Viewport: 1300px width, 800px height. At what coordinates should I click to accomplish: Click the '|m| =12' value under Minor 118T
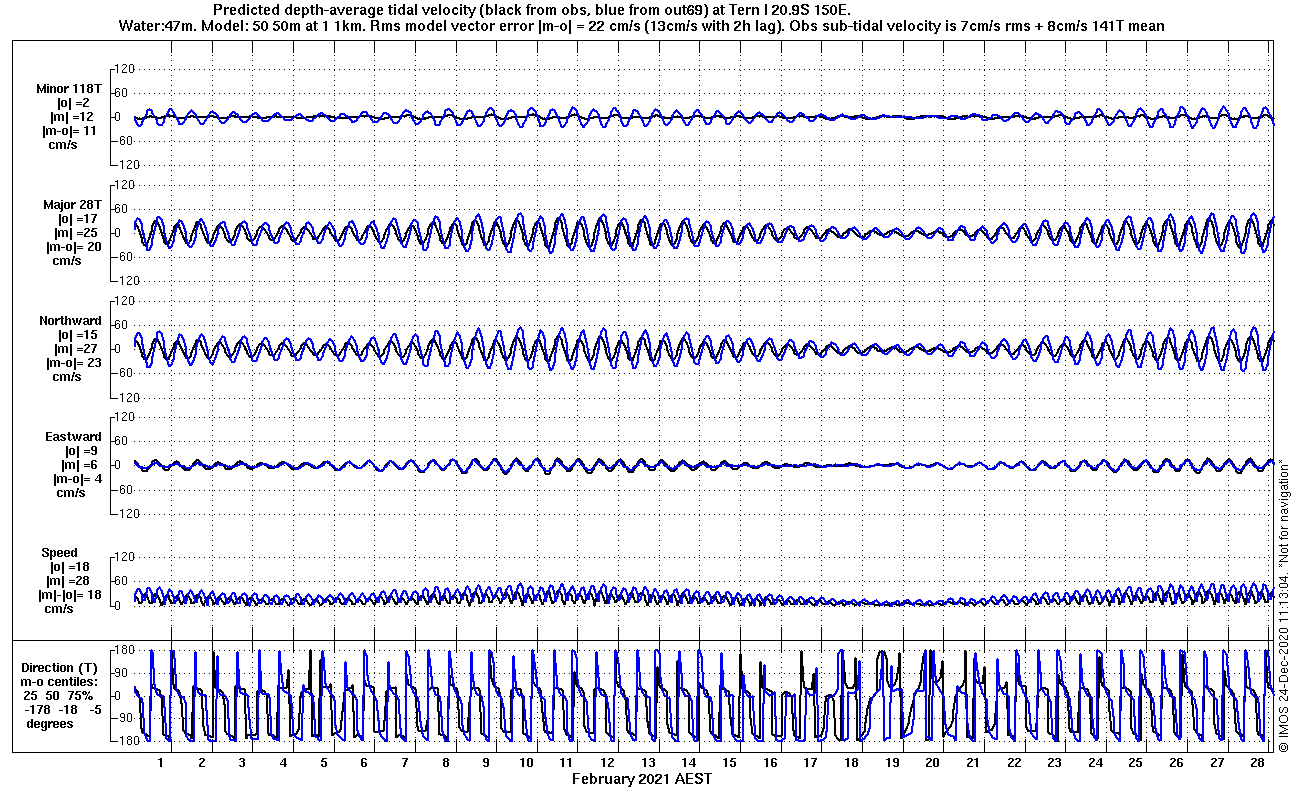[x=72, y=117]
